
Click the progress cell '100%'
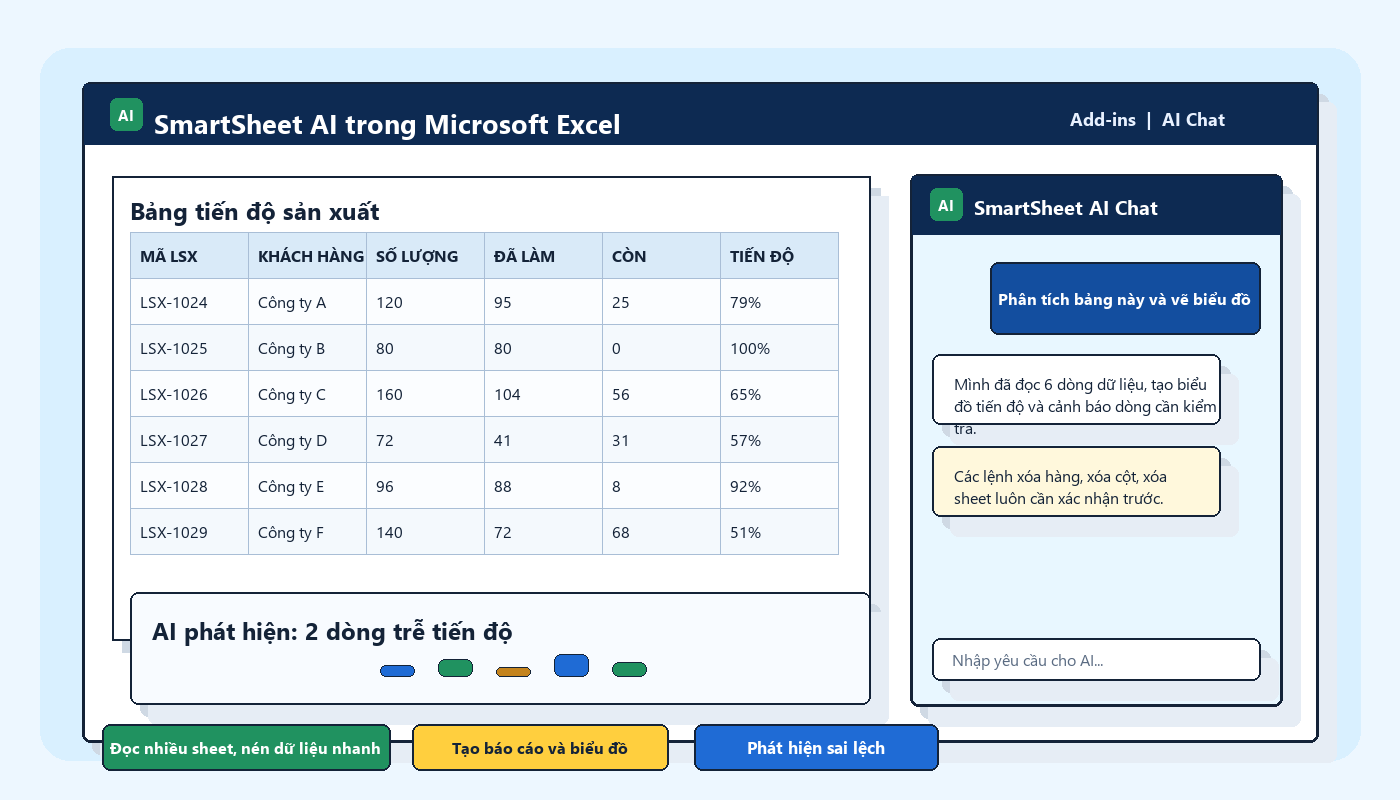[780, 348]
